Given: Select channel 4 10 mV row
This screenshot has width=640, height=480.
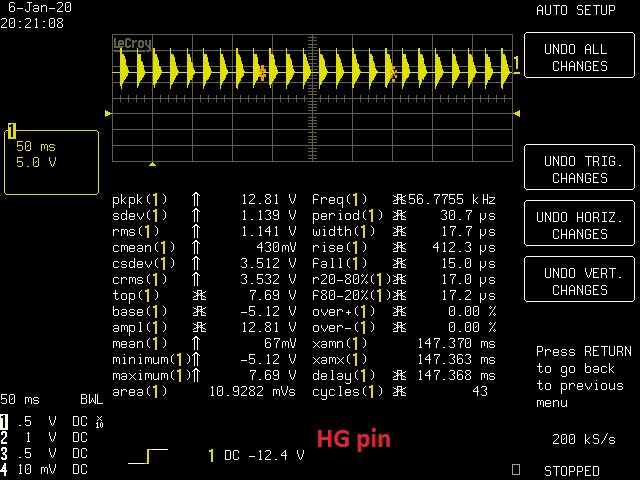Looking at the screenshot, I should tap(44, 469).
